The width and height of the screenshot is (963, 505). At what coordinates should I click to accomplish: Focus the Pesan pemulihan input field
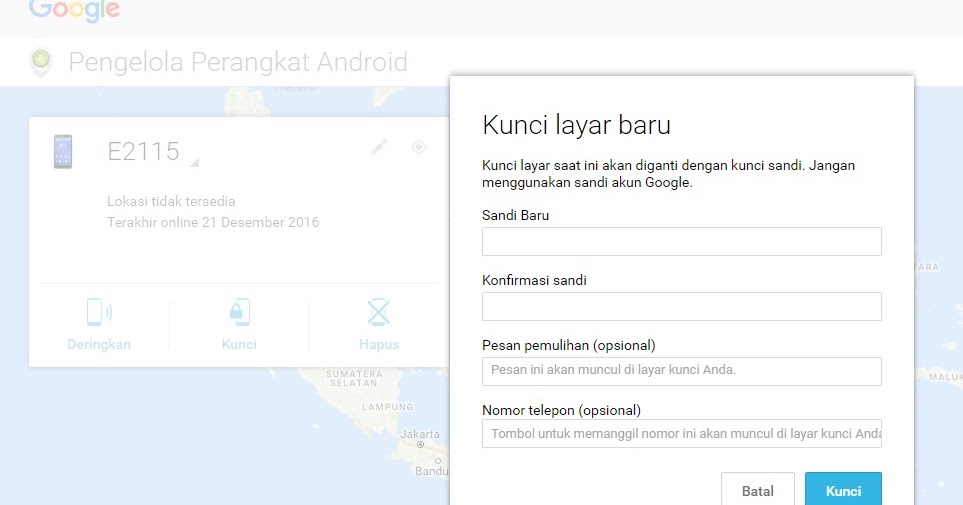coord(682,371)
